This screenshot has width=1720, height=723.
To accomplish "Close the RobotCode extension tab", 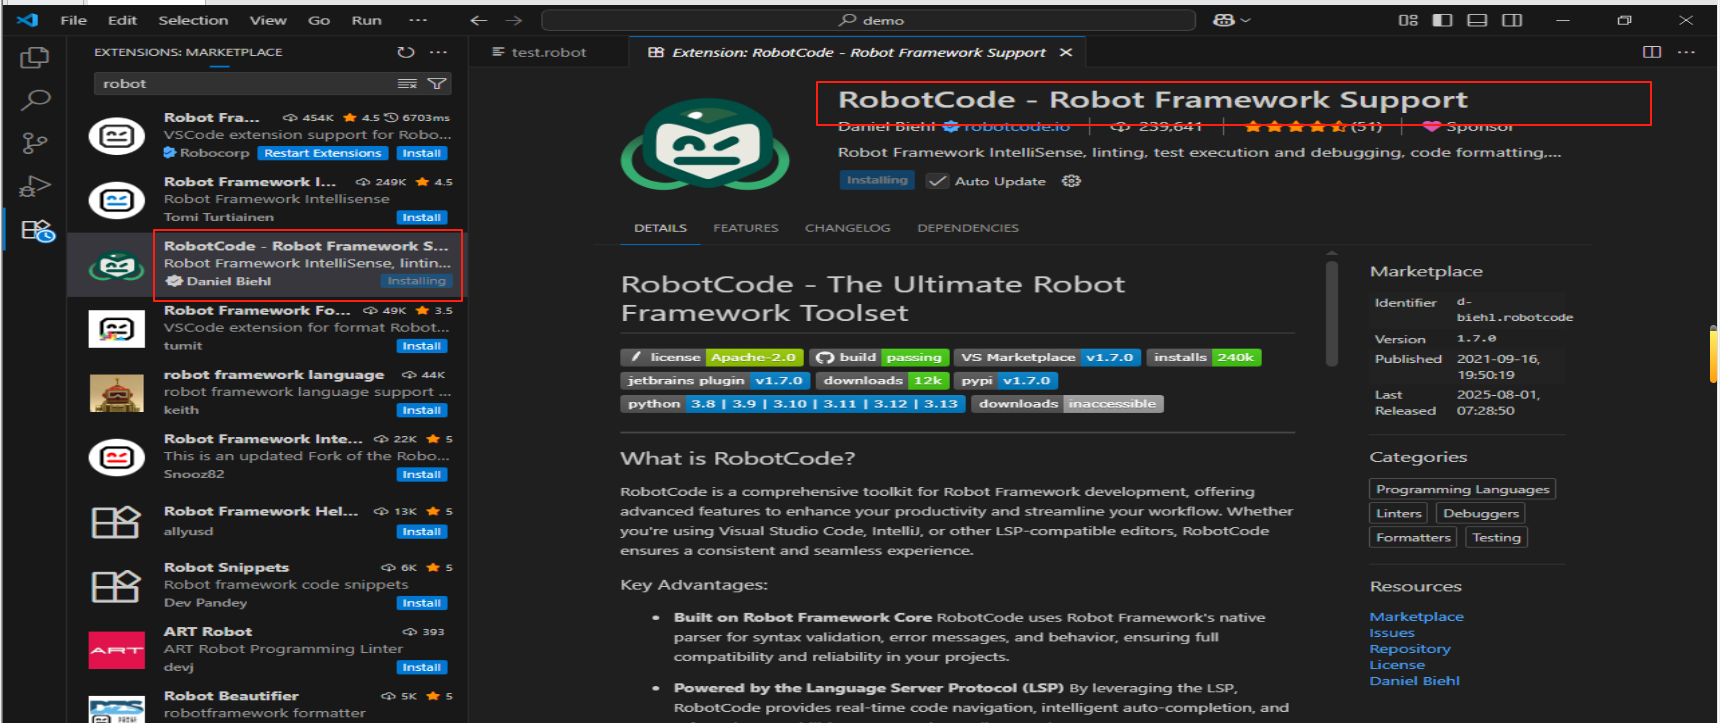I will [1066, 52].
